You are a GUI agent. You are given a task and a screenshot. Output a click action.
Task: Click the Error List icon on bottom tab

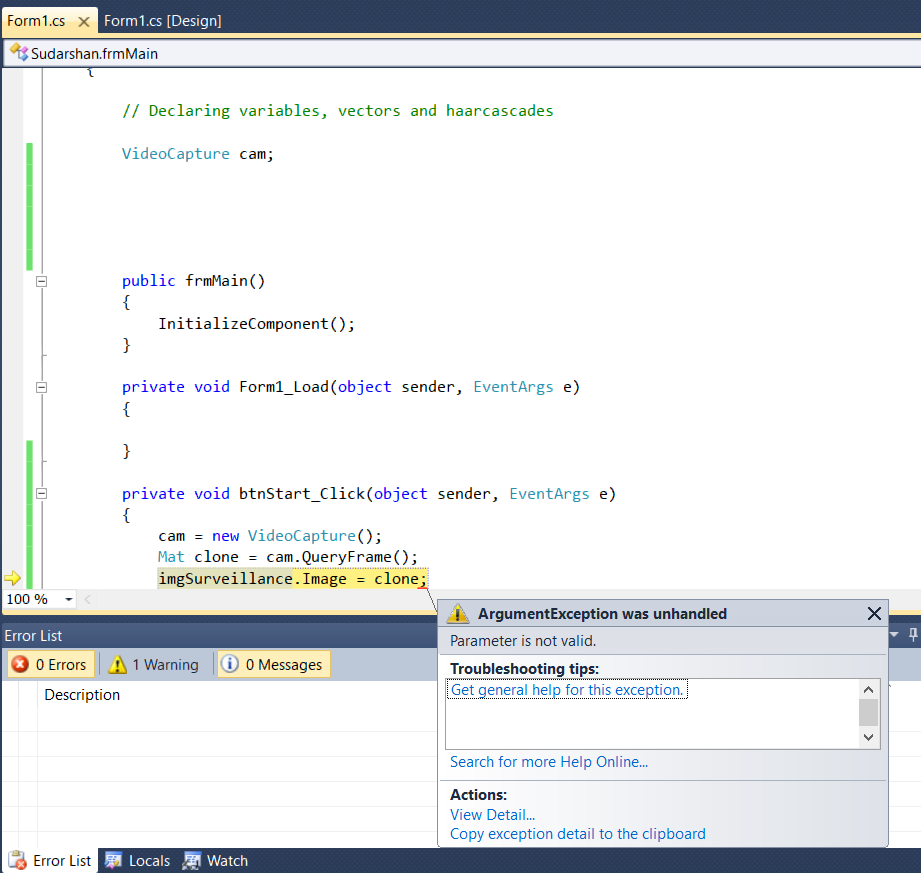pyautogui.click(x=17, y=860)
